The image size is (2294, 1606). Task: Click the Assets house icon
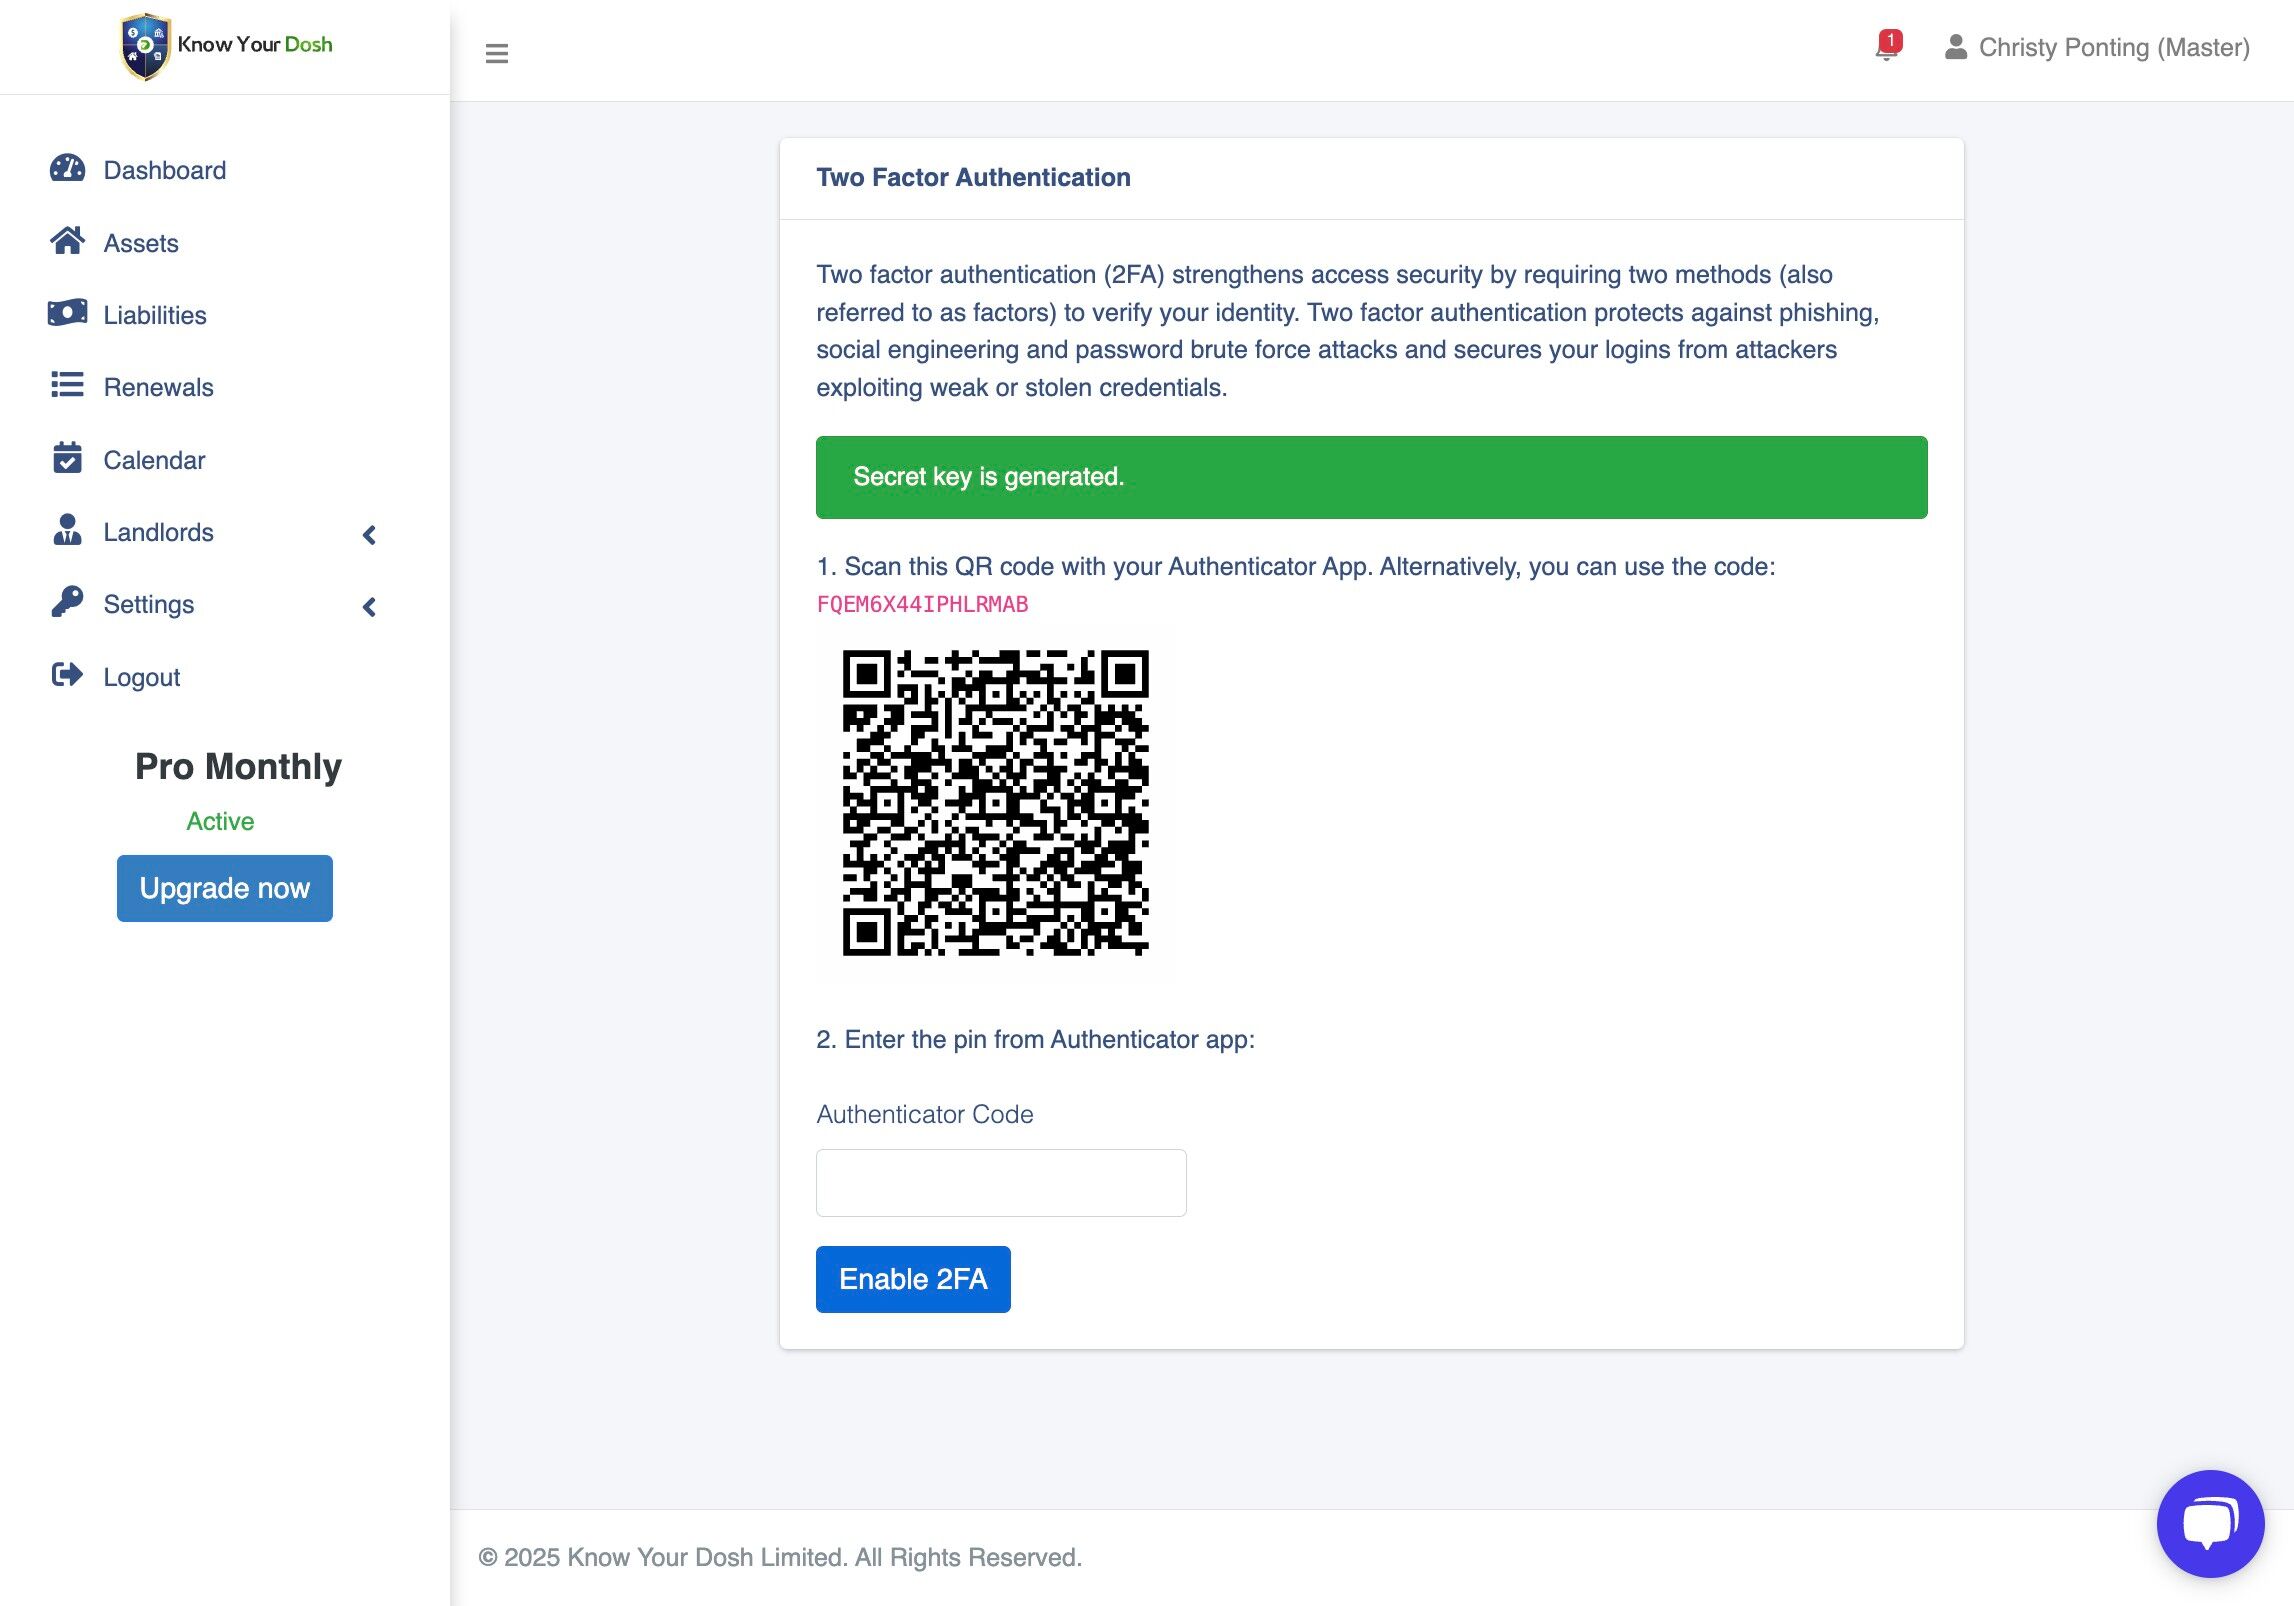67,241
